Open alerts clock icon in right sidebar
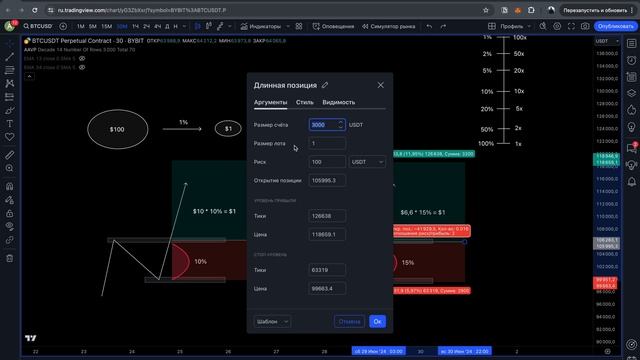 (x=631, y=60)
